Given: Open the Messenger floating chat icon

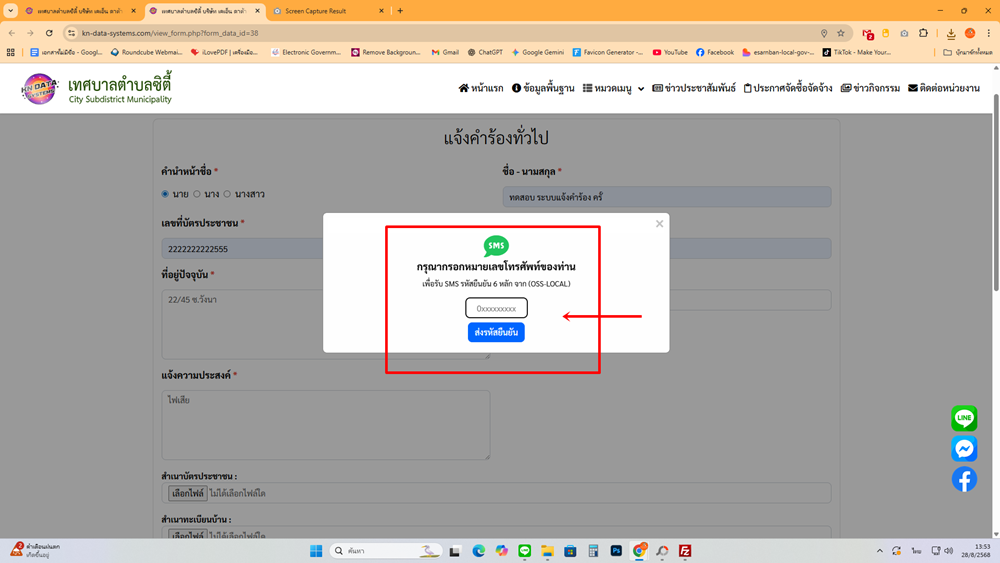Looking at the screenshot, I should 964,449.
